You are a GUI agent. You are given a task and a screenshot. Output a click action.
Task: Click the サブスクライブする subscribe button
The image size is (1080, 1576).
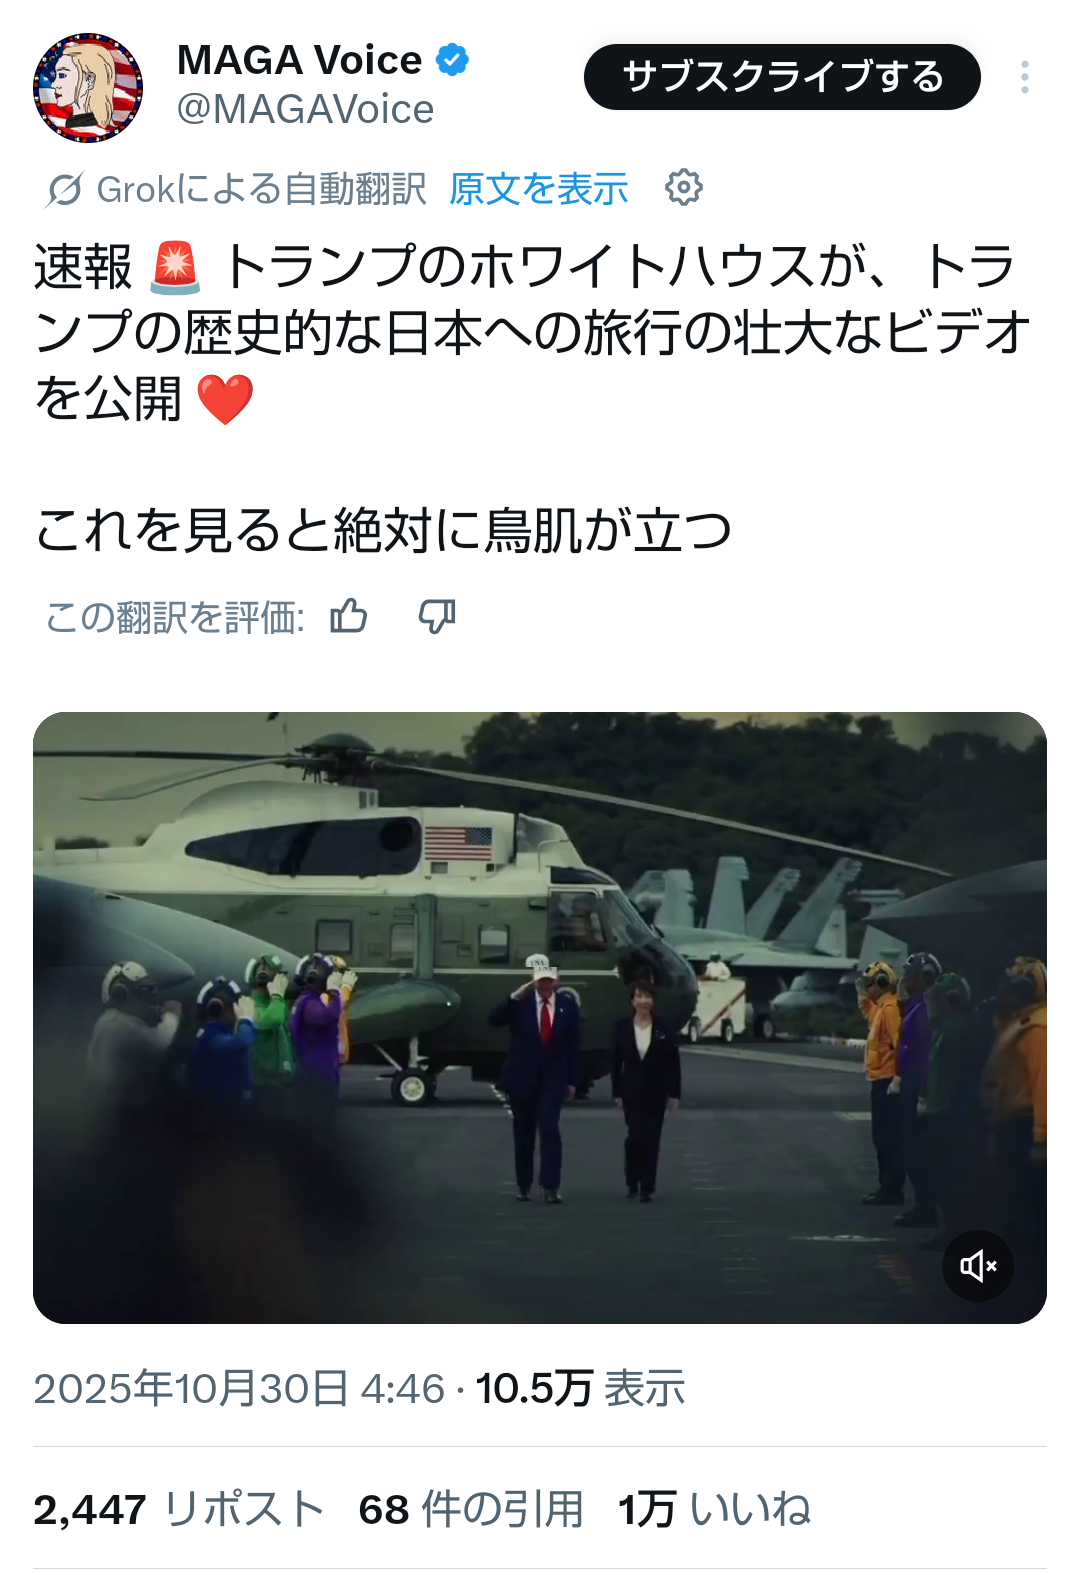point(782,77)
